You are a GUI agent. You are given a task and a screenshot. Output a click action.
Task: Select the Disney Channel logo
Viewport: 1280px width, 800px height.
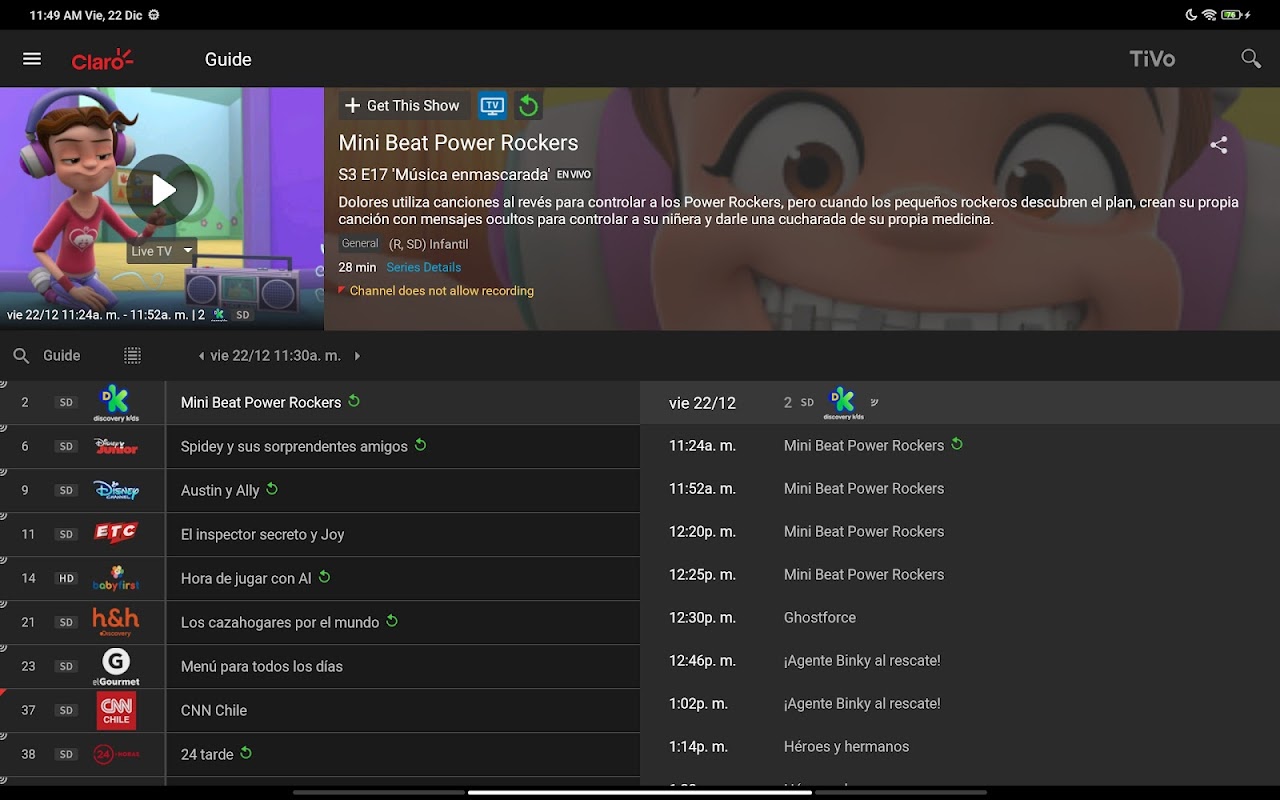pos(116,490)
